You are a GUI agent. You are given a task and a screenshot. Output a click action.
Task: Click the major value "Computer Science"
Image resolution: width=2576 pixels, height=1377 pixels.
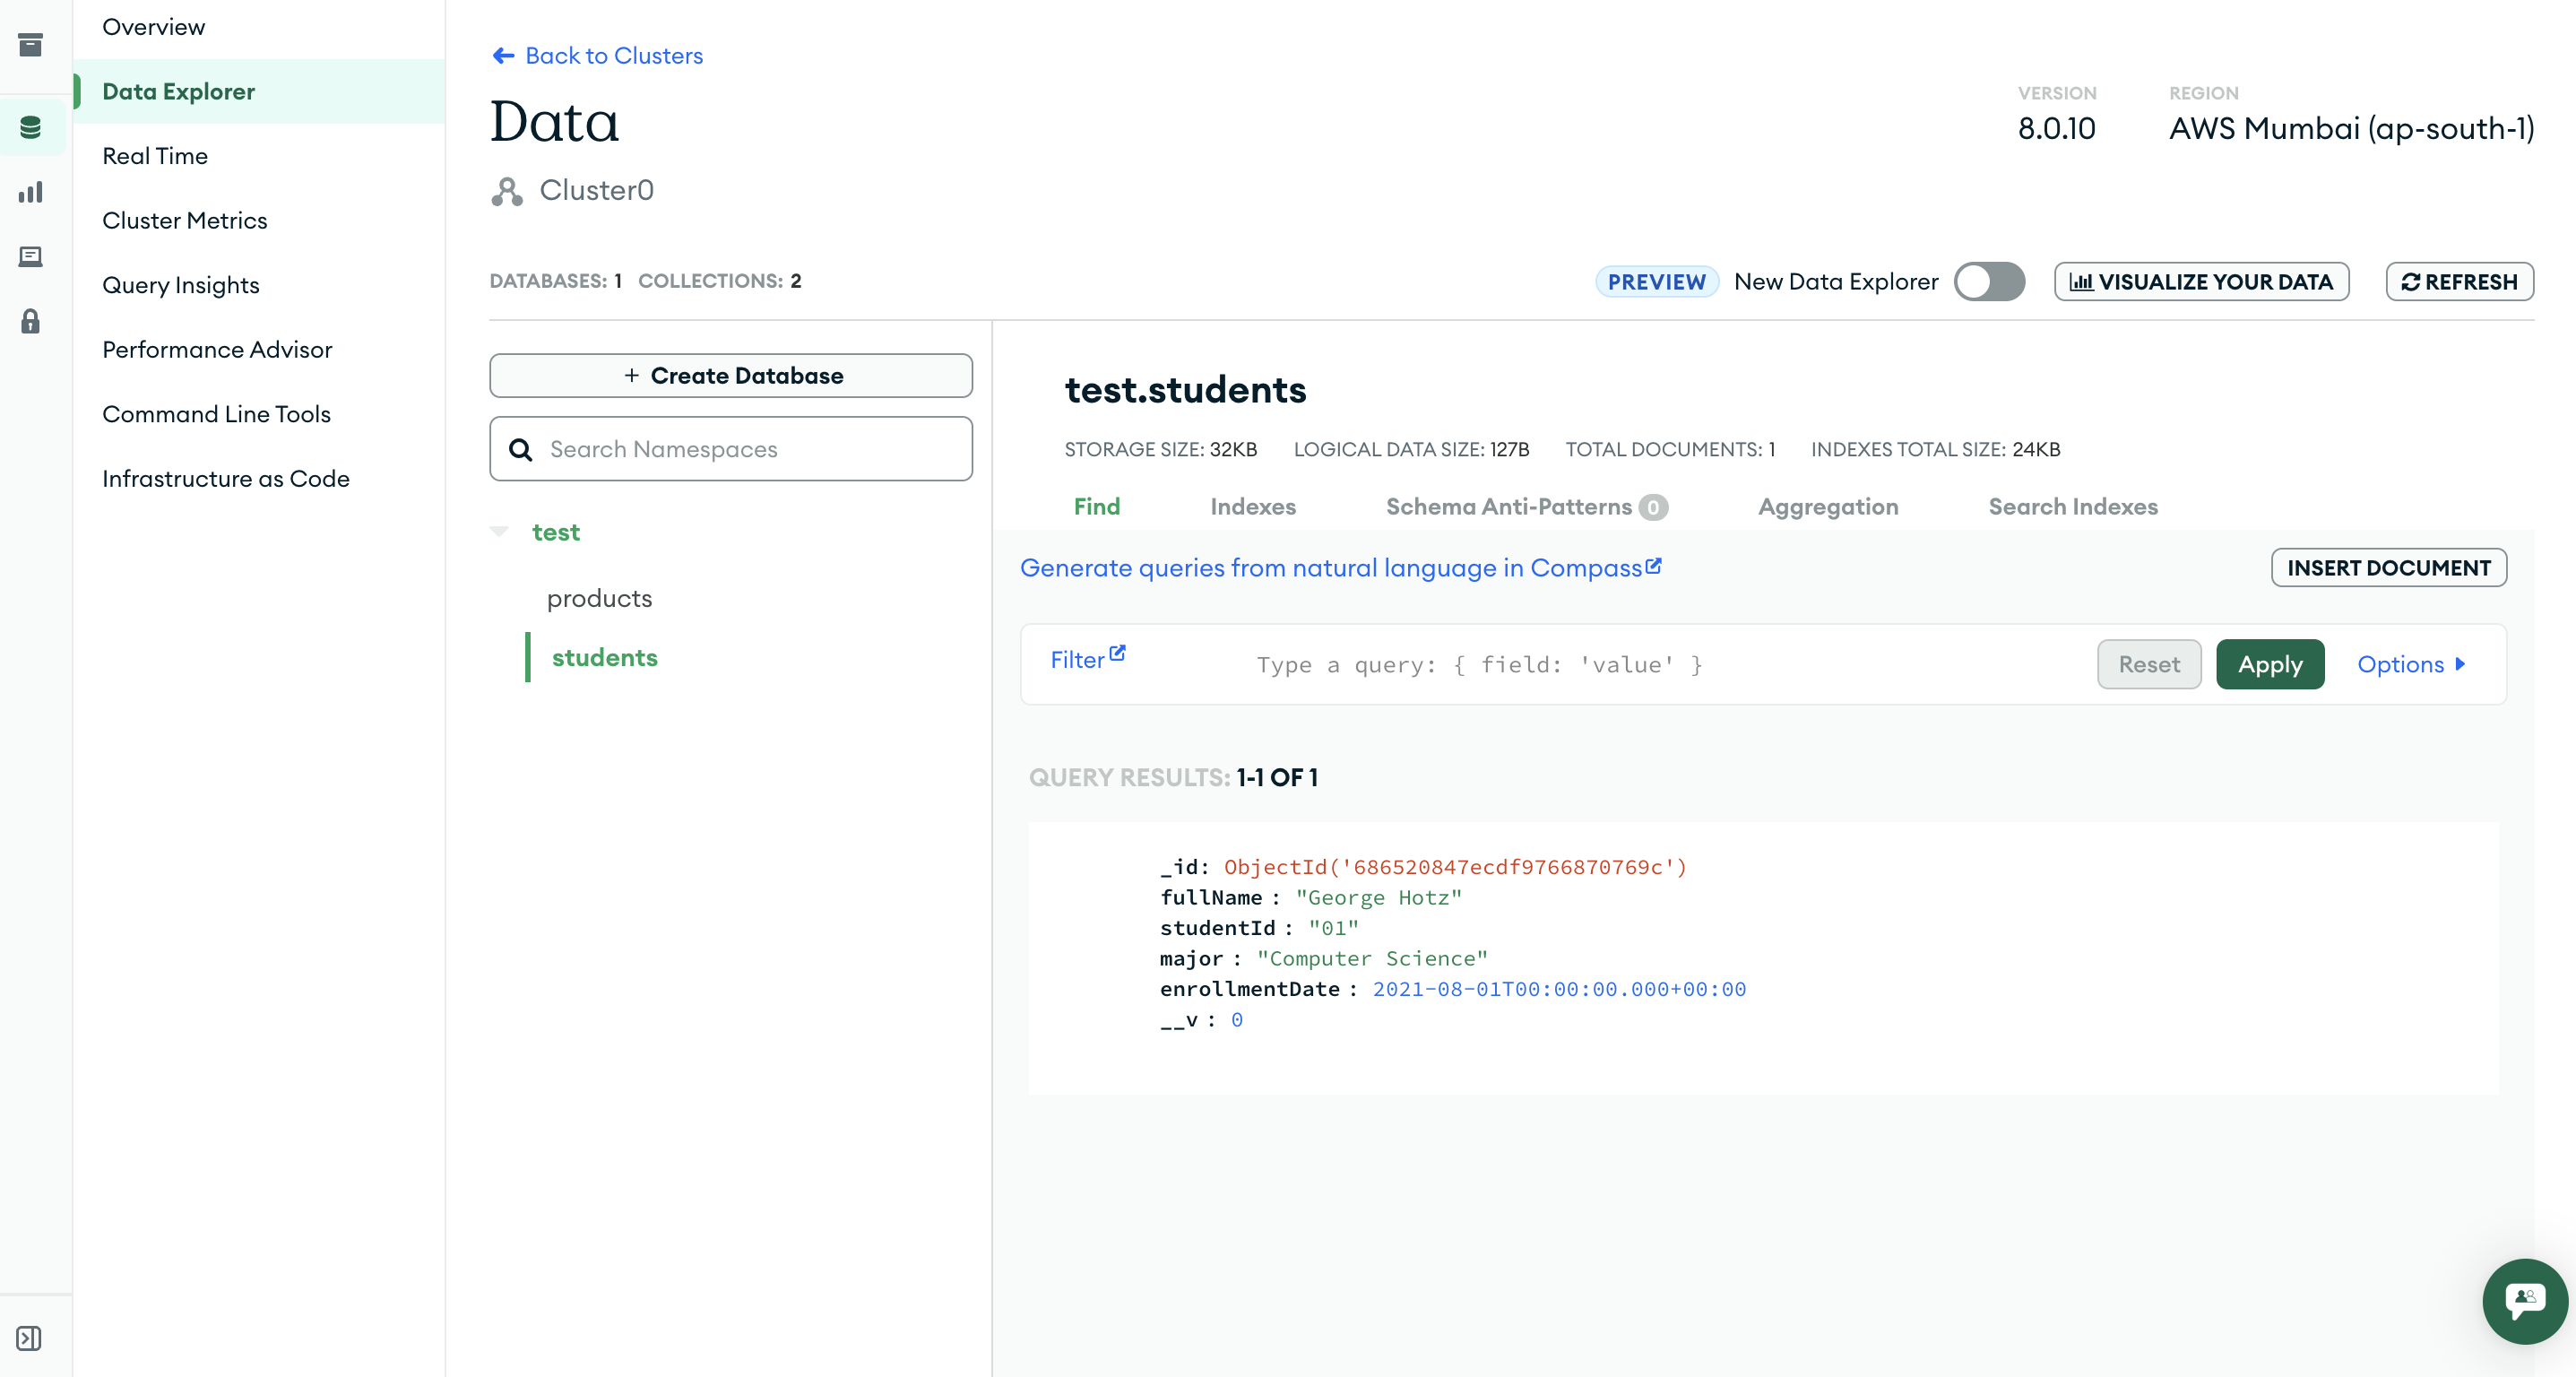click(x=1372, y=959)
